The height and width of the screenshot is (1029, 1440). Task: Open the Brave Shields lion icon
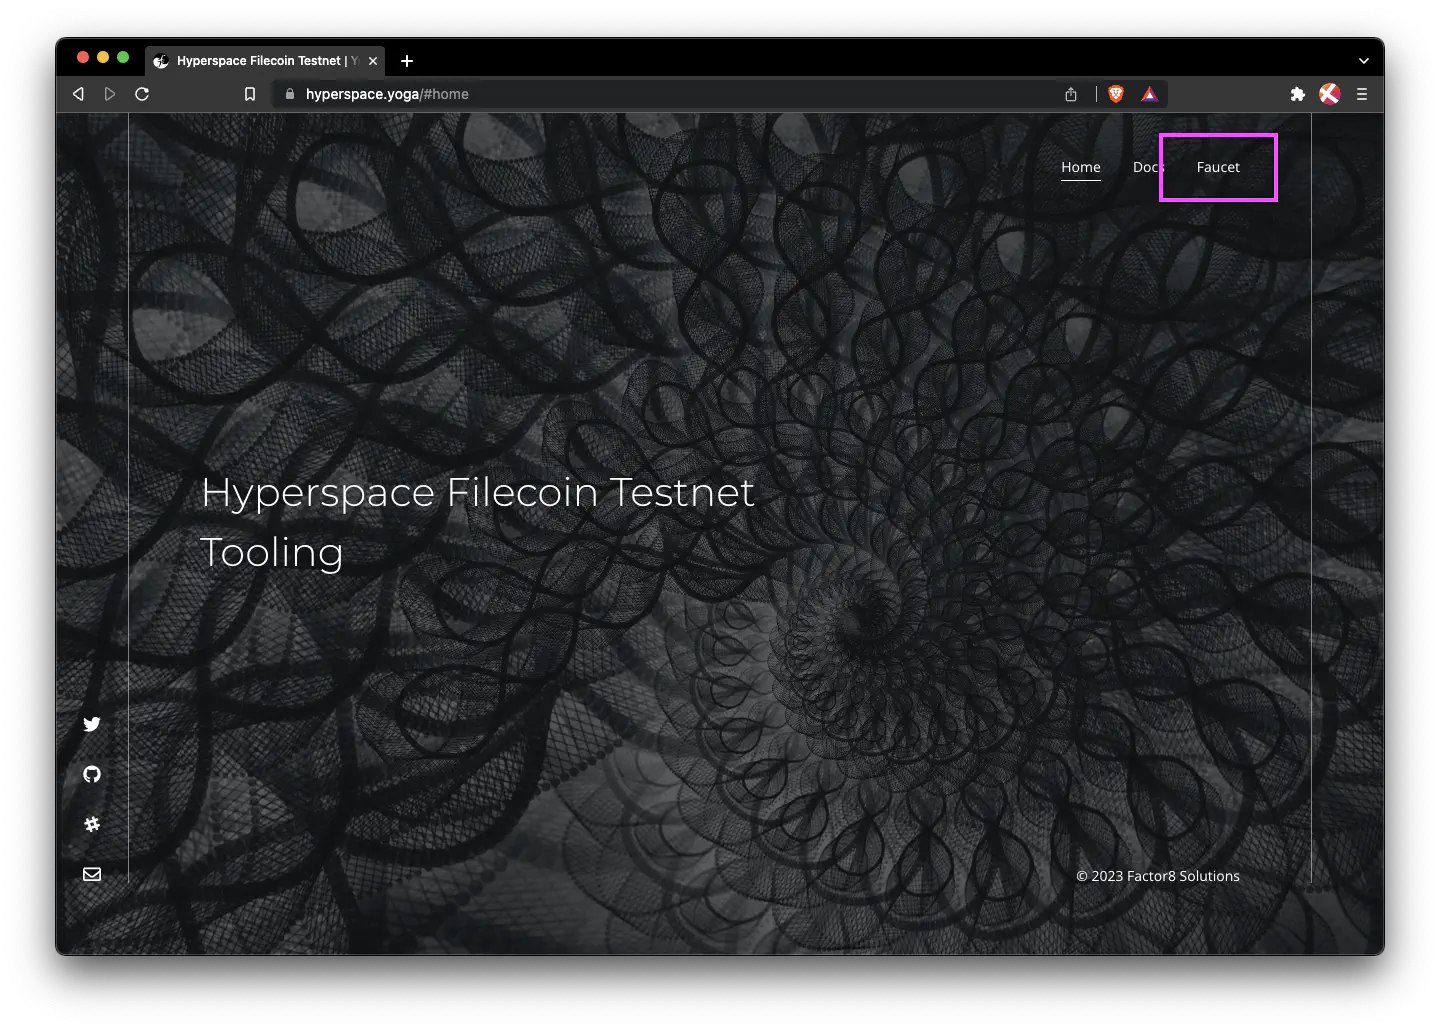click(x=1116, y=94)
